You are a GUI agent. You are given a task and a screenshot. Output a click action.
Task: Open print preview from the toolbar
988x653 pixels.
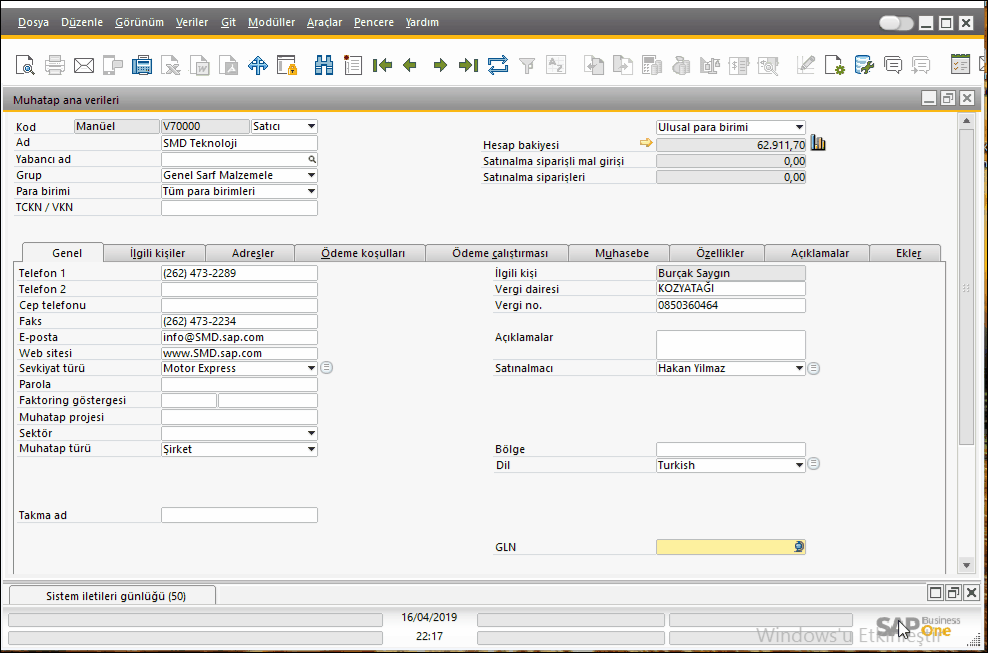26,65
